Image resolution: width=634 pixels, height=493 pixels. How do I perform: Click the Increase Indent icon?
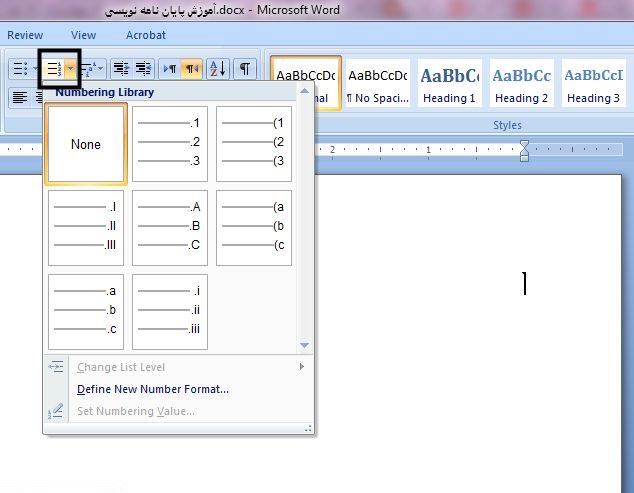point(143,69)
